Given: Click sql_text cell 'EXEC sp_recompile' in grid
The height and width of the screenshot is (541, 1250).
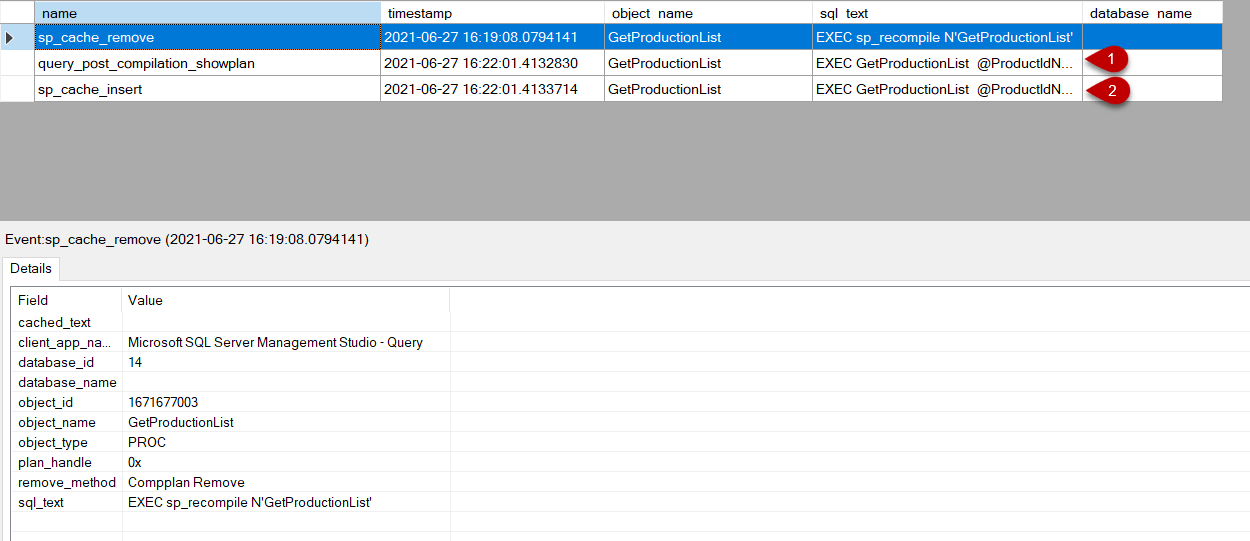Looking at the screenshot, I should coord(947,37).
